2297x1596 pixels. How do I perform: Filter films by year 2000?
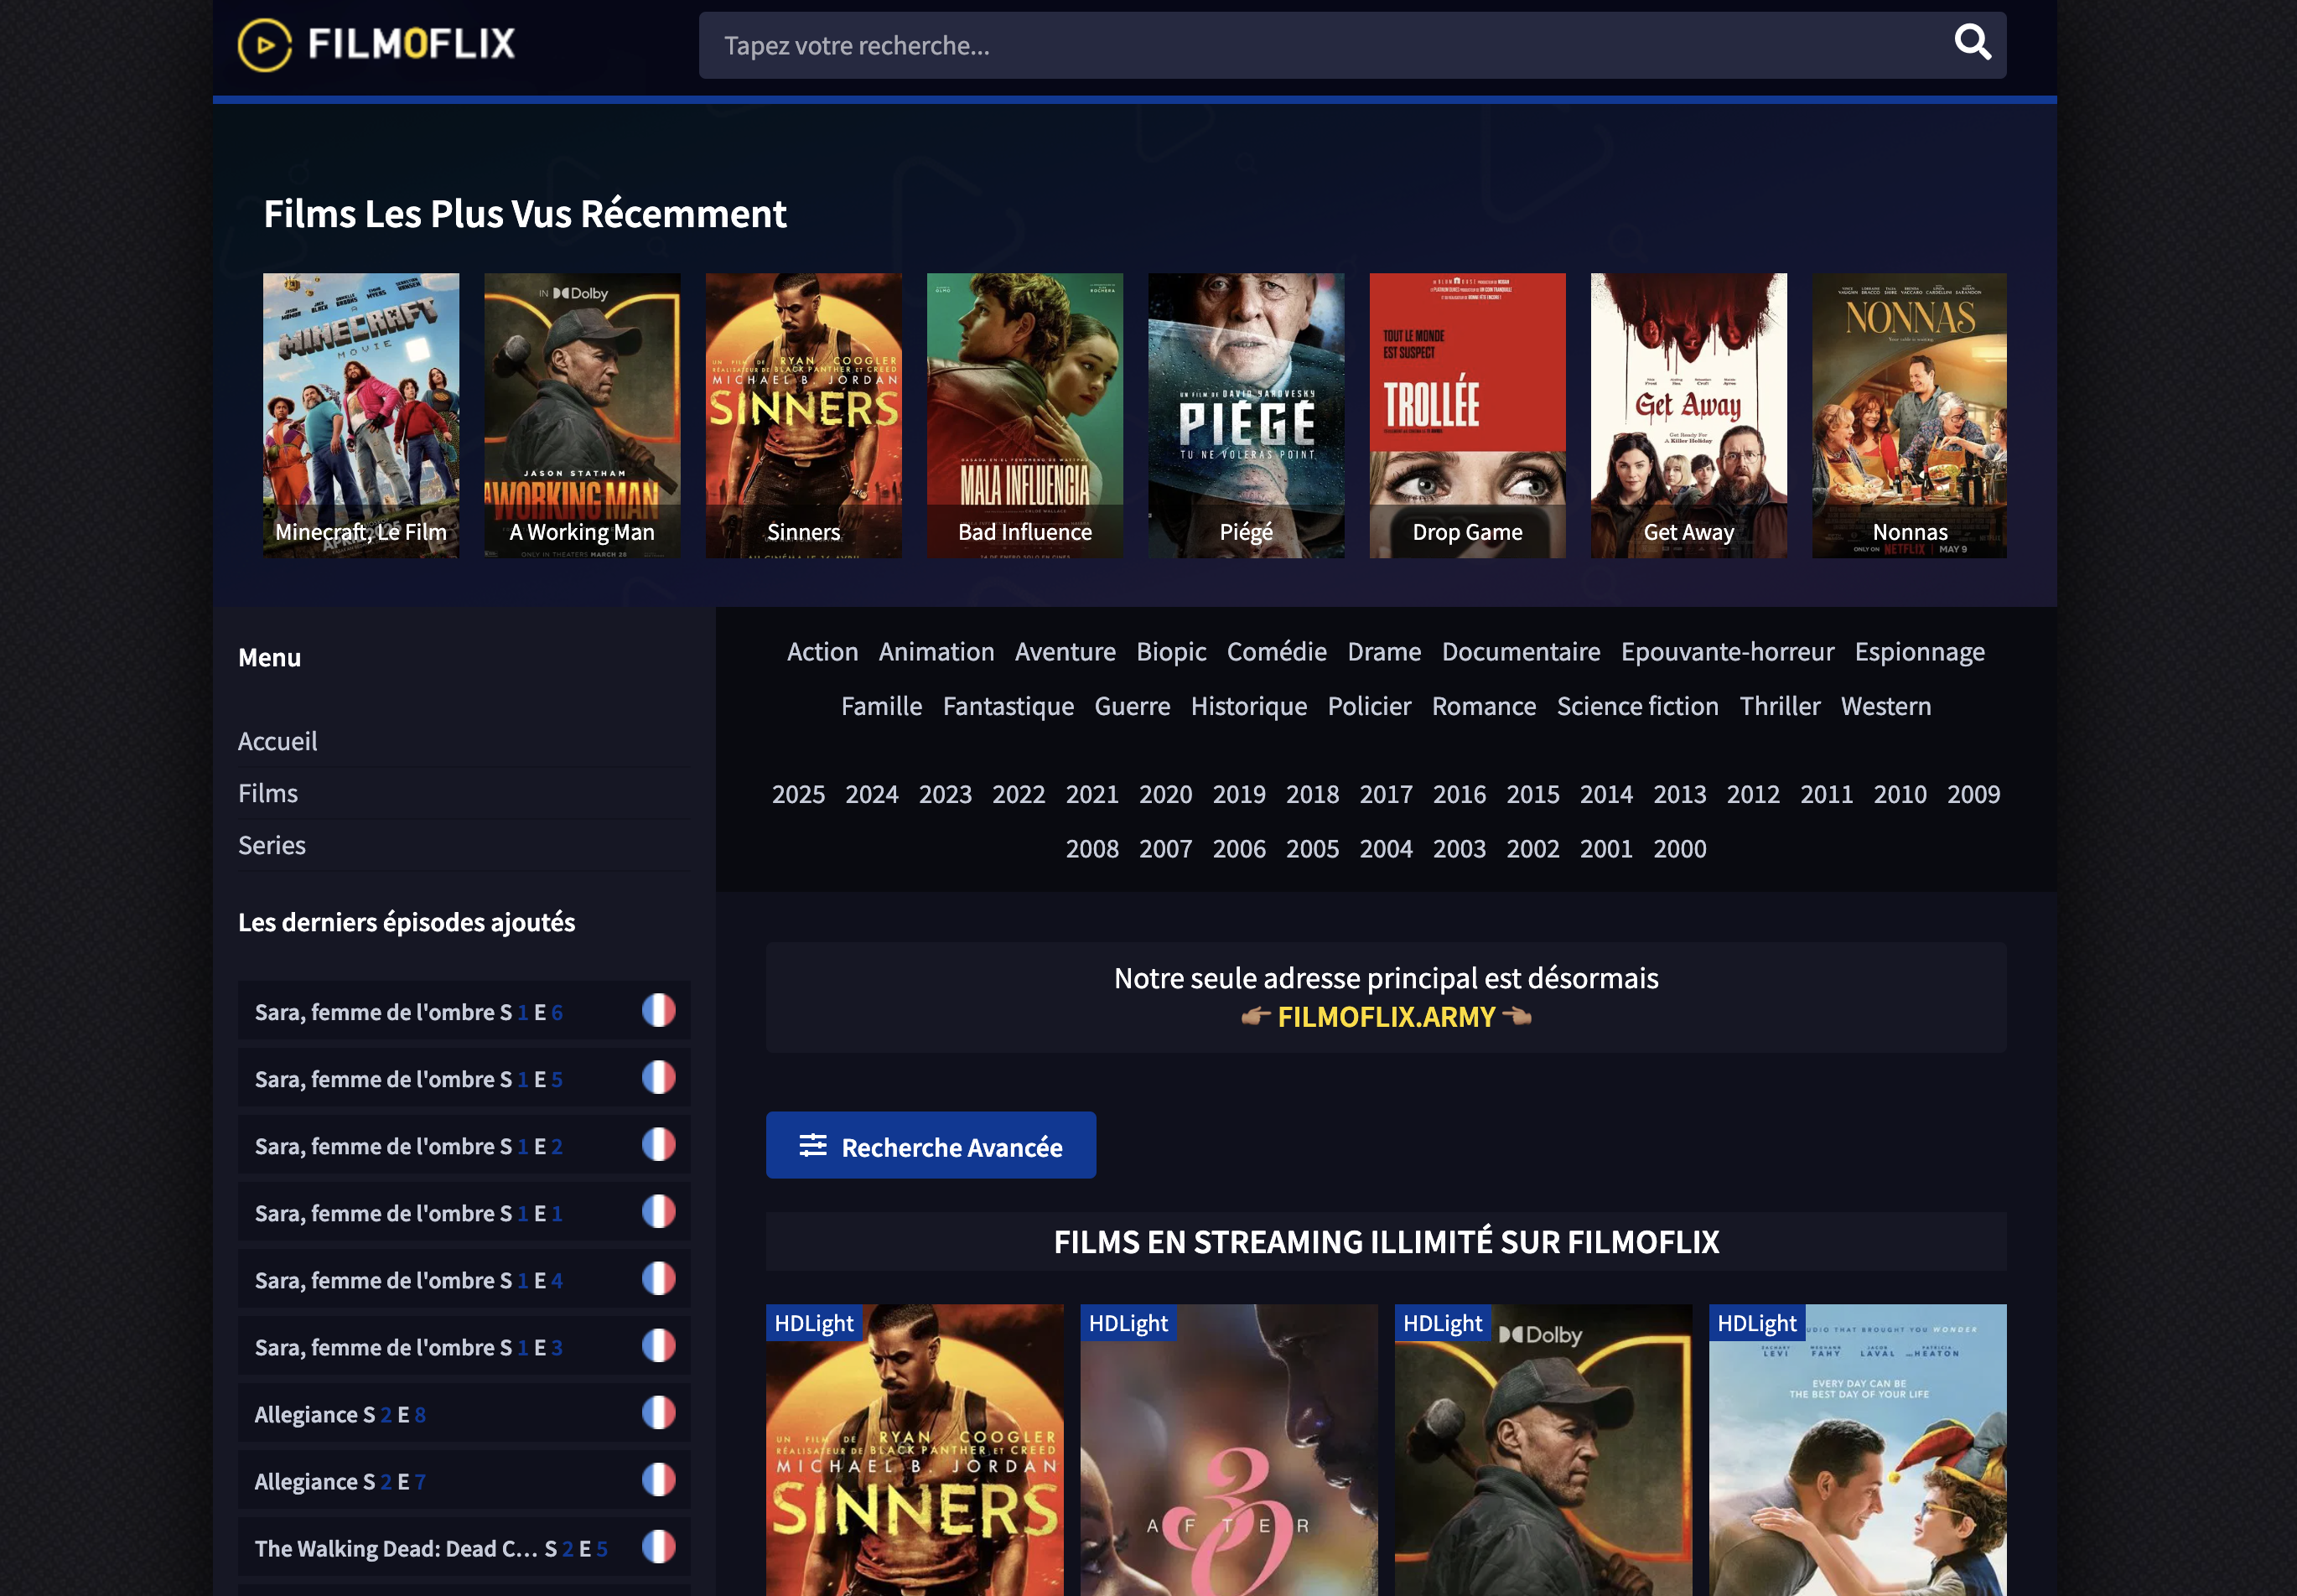pyautogui.click(x=1679, y=848)
